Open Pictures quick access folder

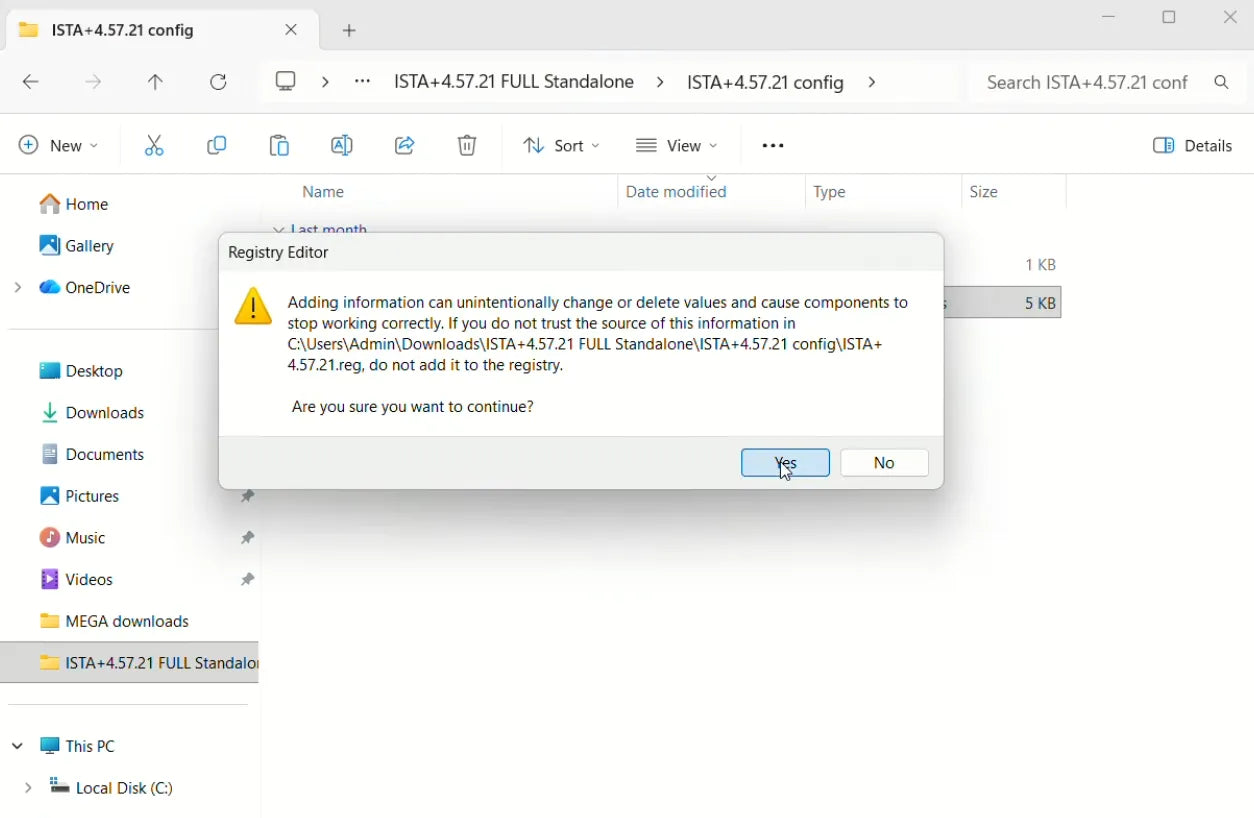79,496
